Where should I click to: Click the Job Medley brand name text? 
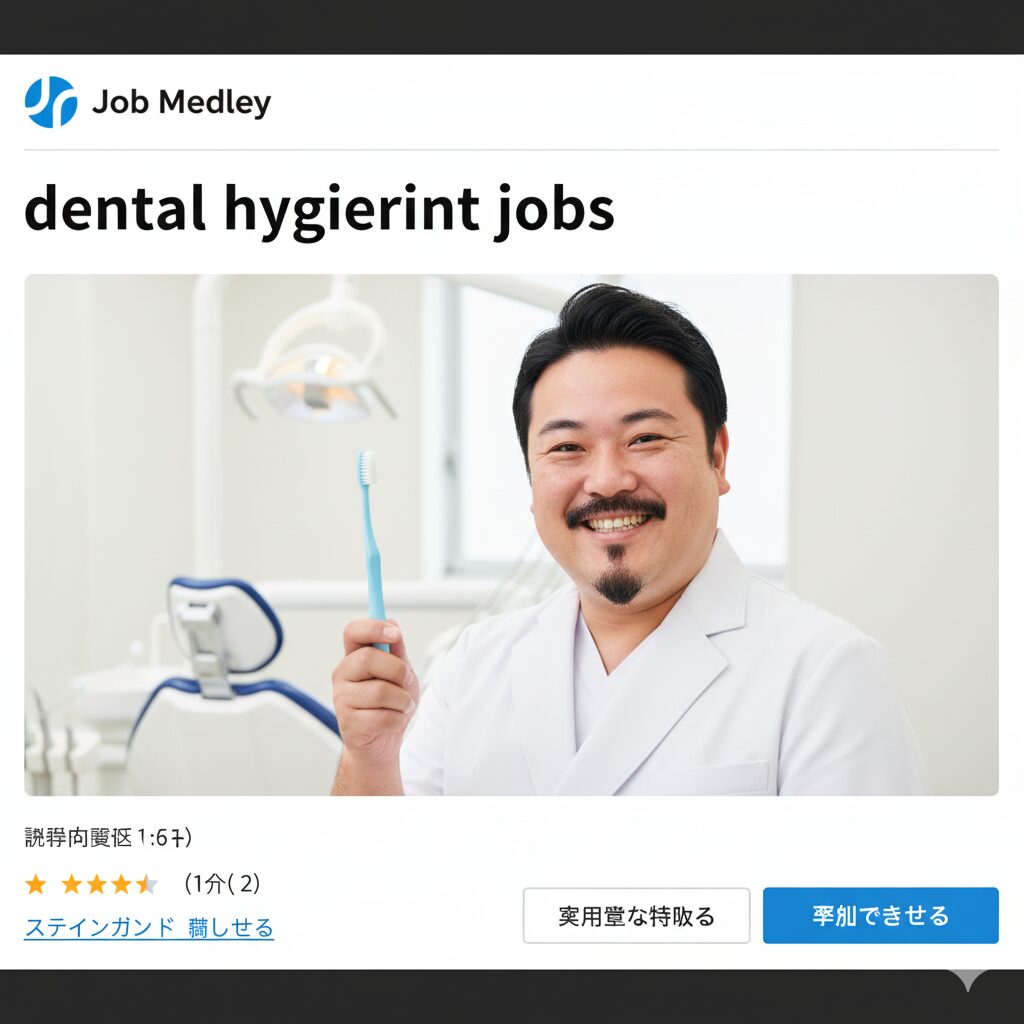click(x=182, y=103)
